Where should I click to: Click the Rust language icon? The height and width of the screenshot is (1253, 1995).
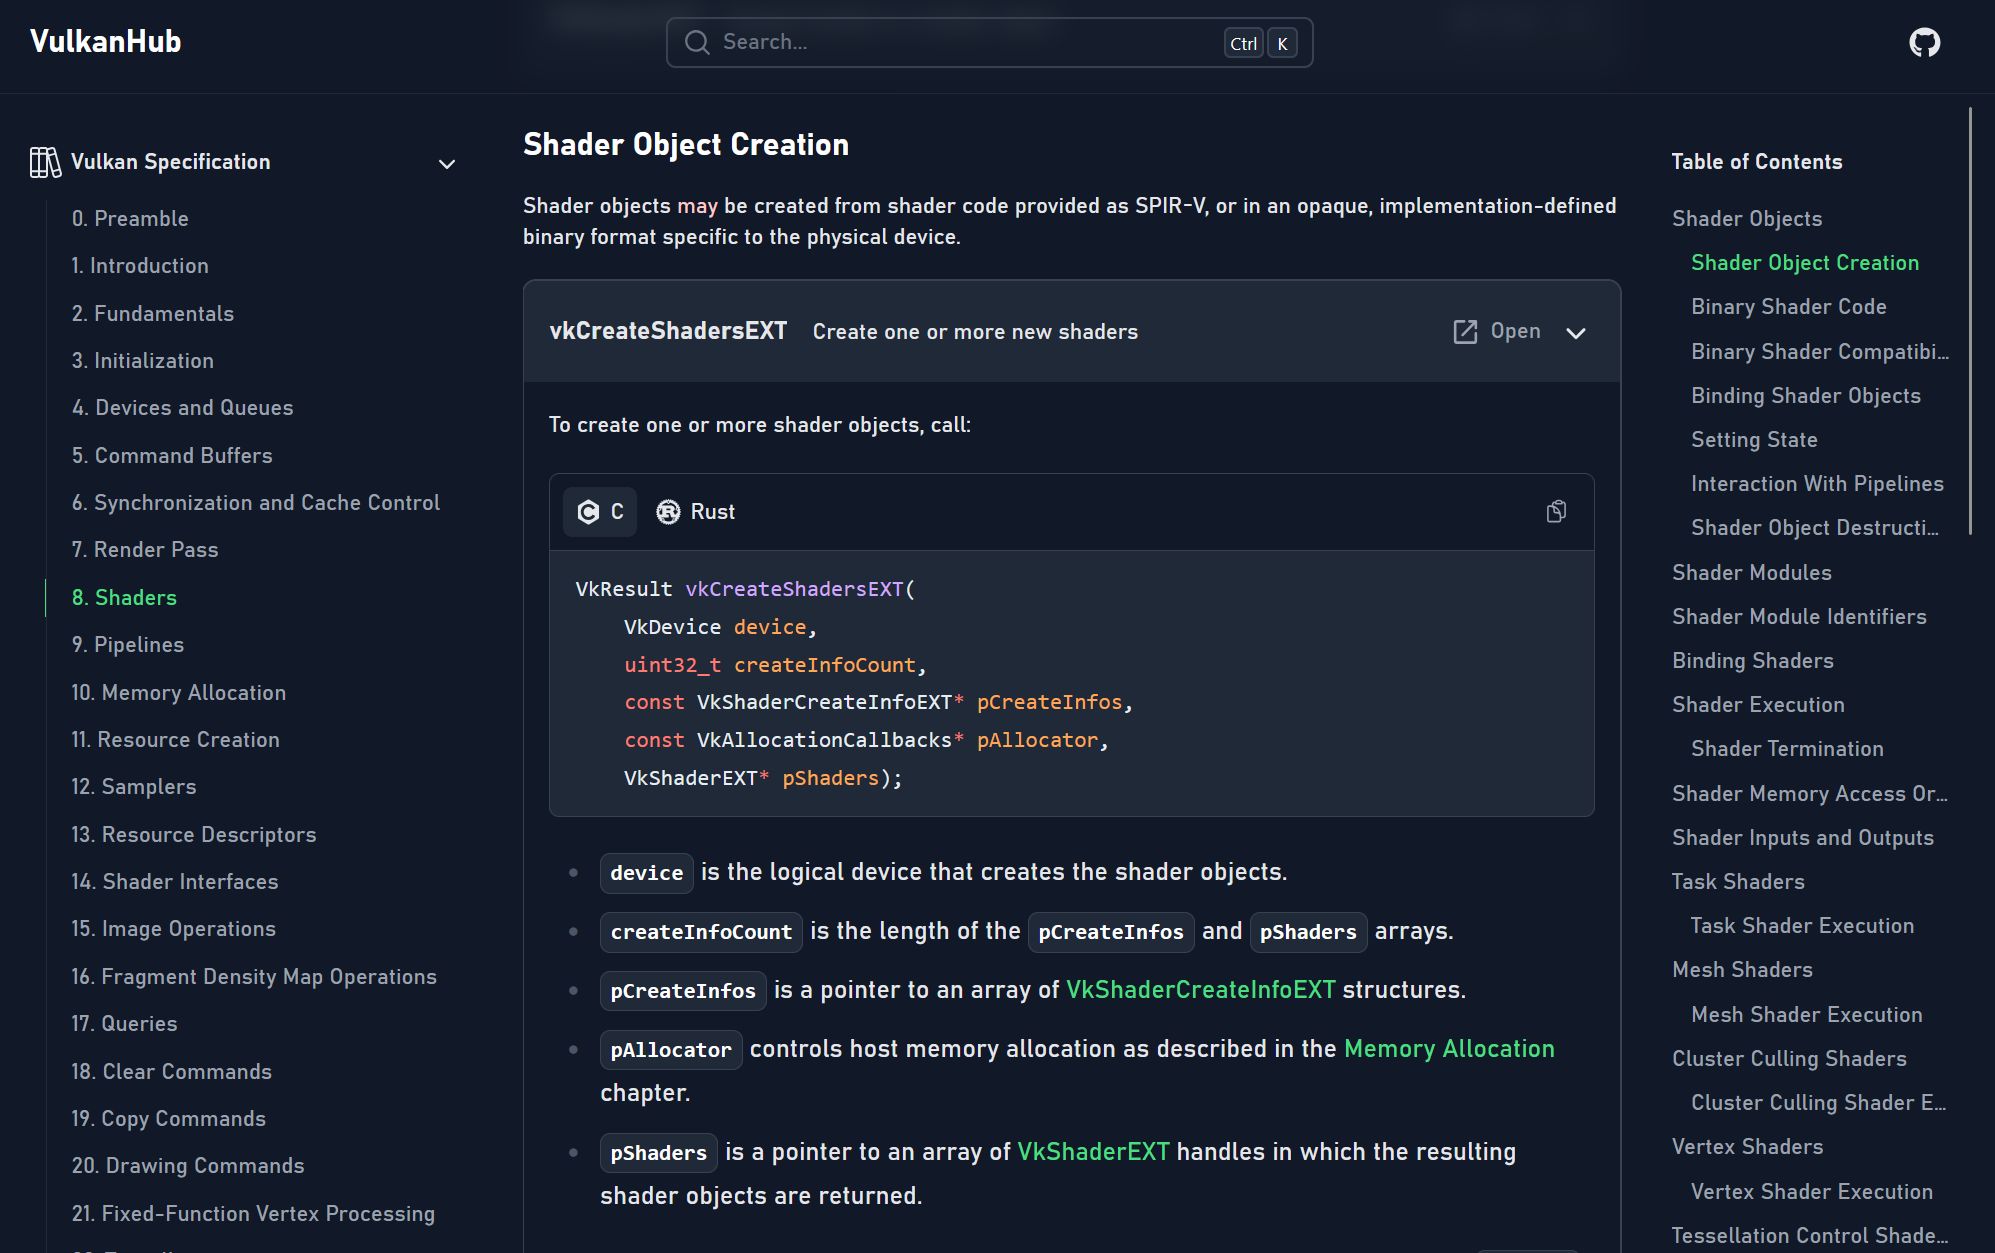tap(668, 512)
